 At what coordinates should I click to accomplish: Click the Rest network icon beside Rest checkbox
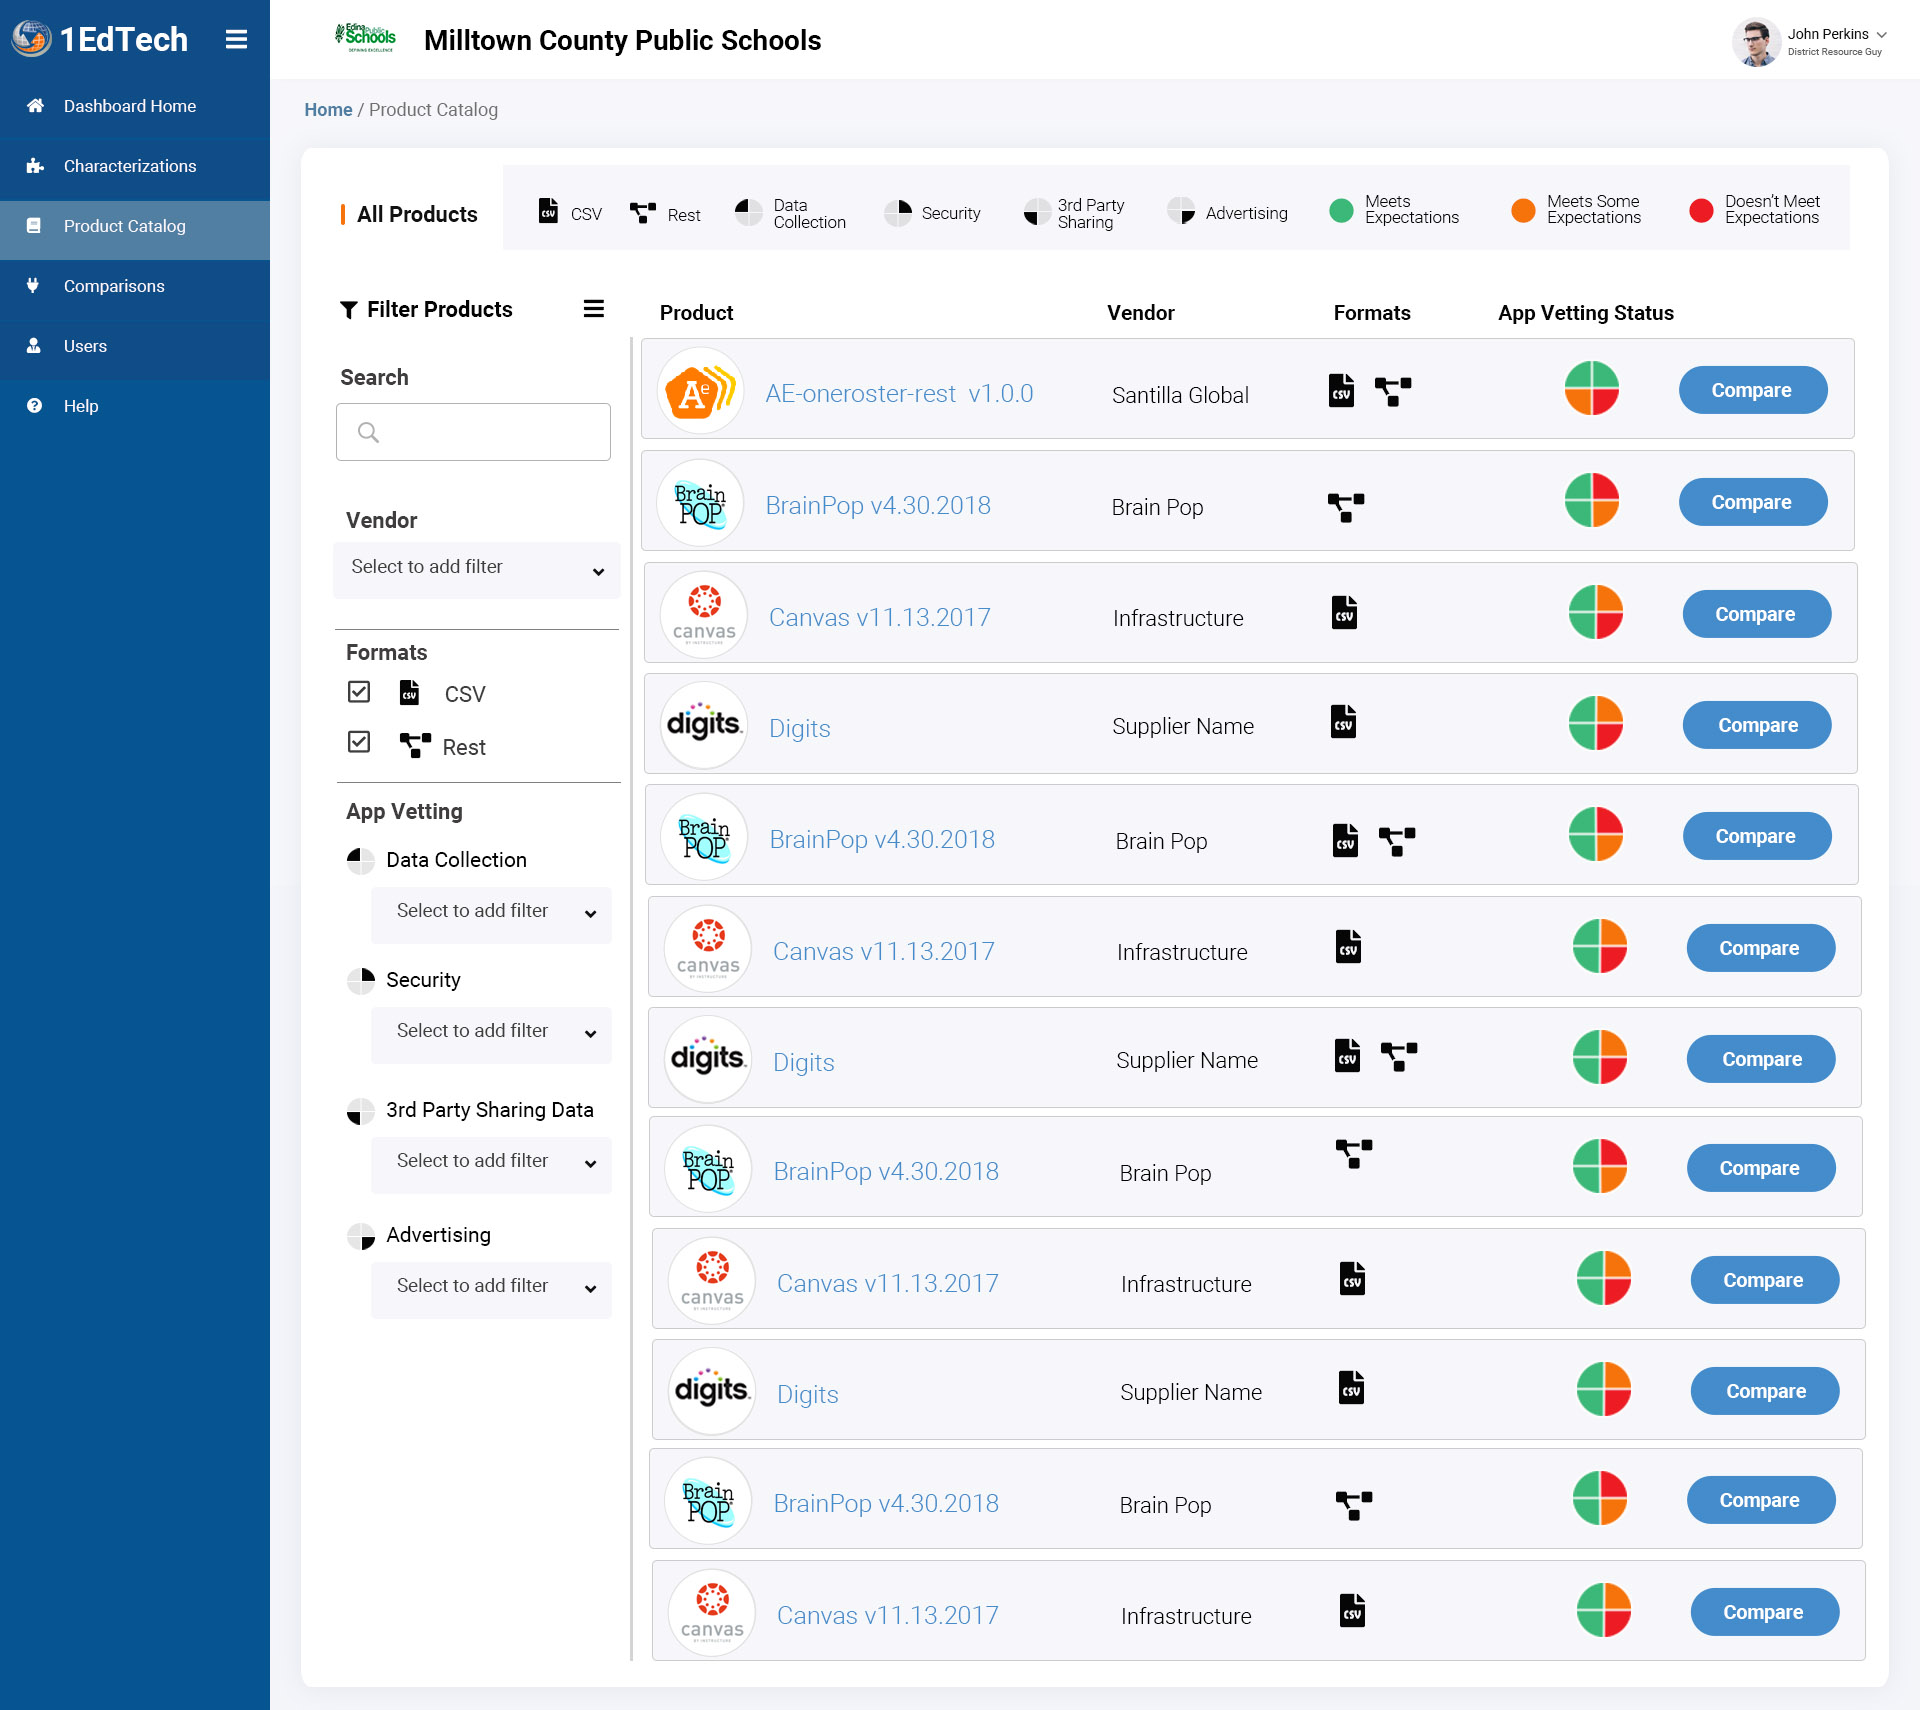415,745
